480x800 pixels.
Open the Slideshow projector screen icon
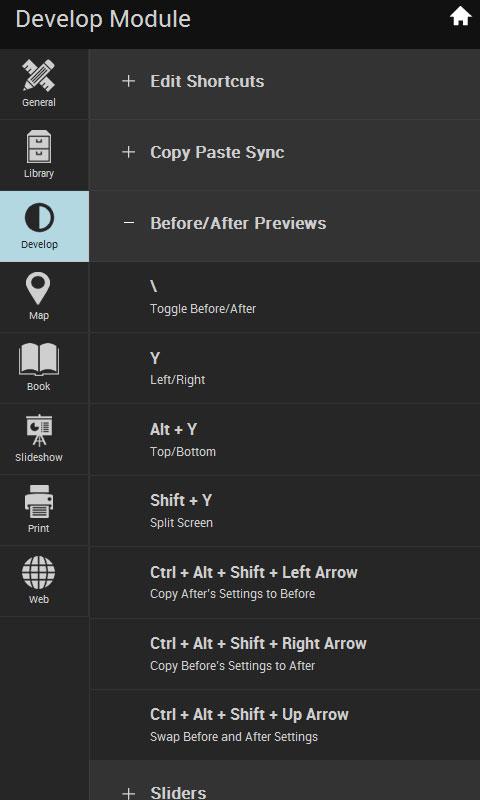click(39, 431)
